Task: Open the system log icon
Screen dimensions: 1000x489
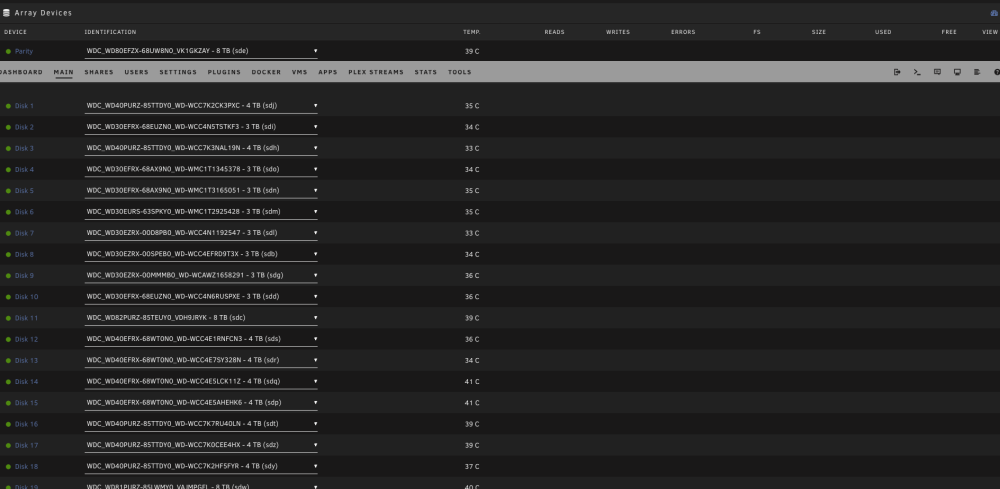Action: click(977, 72)
